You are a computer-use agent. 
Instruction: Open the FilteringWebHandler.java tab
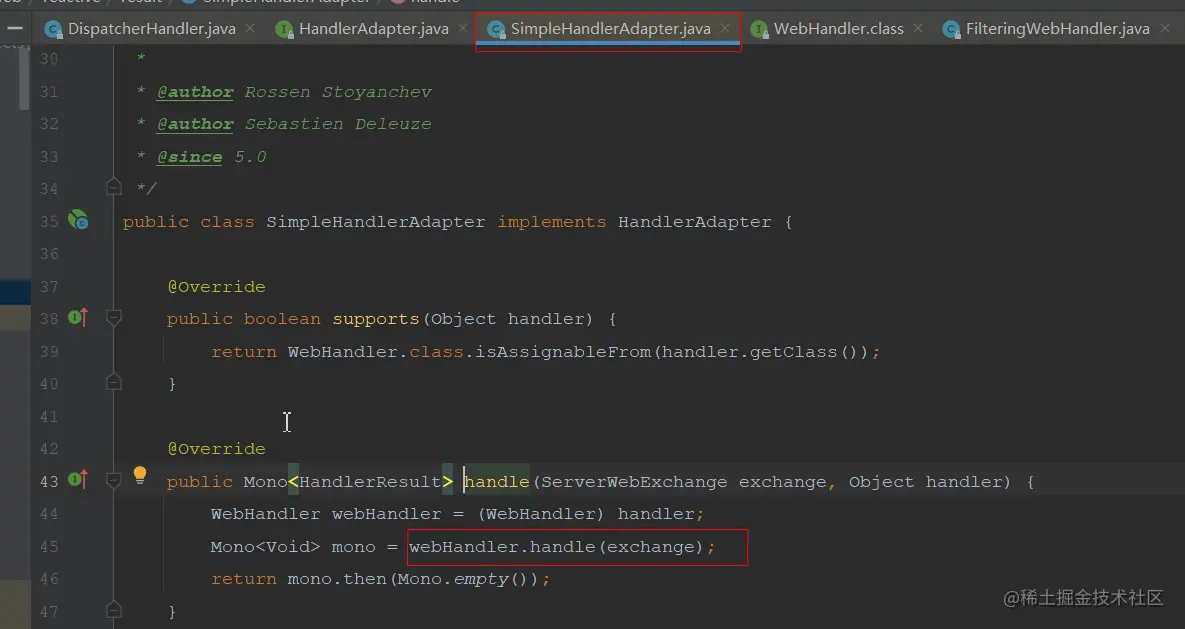tap(1057, 29)
